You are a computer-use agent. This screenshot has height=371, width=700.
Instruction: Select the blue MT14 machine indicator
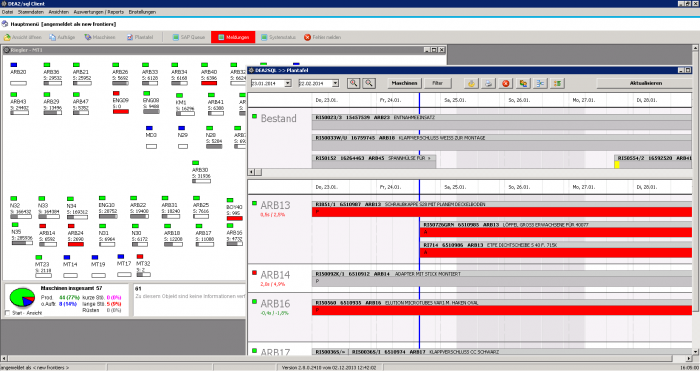point(67,258)
